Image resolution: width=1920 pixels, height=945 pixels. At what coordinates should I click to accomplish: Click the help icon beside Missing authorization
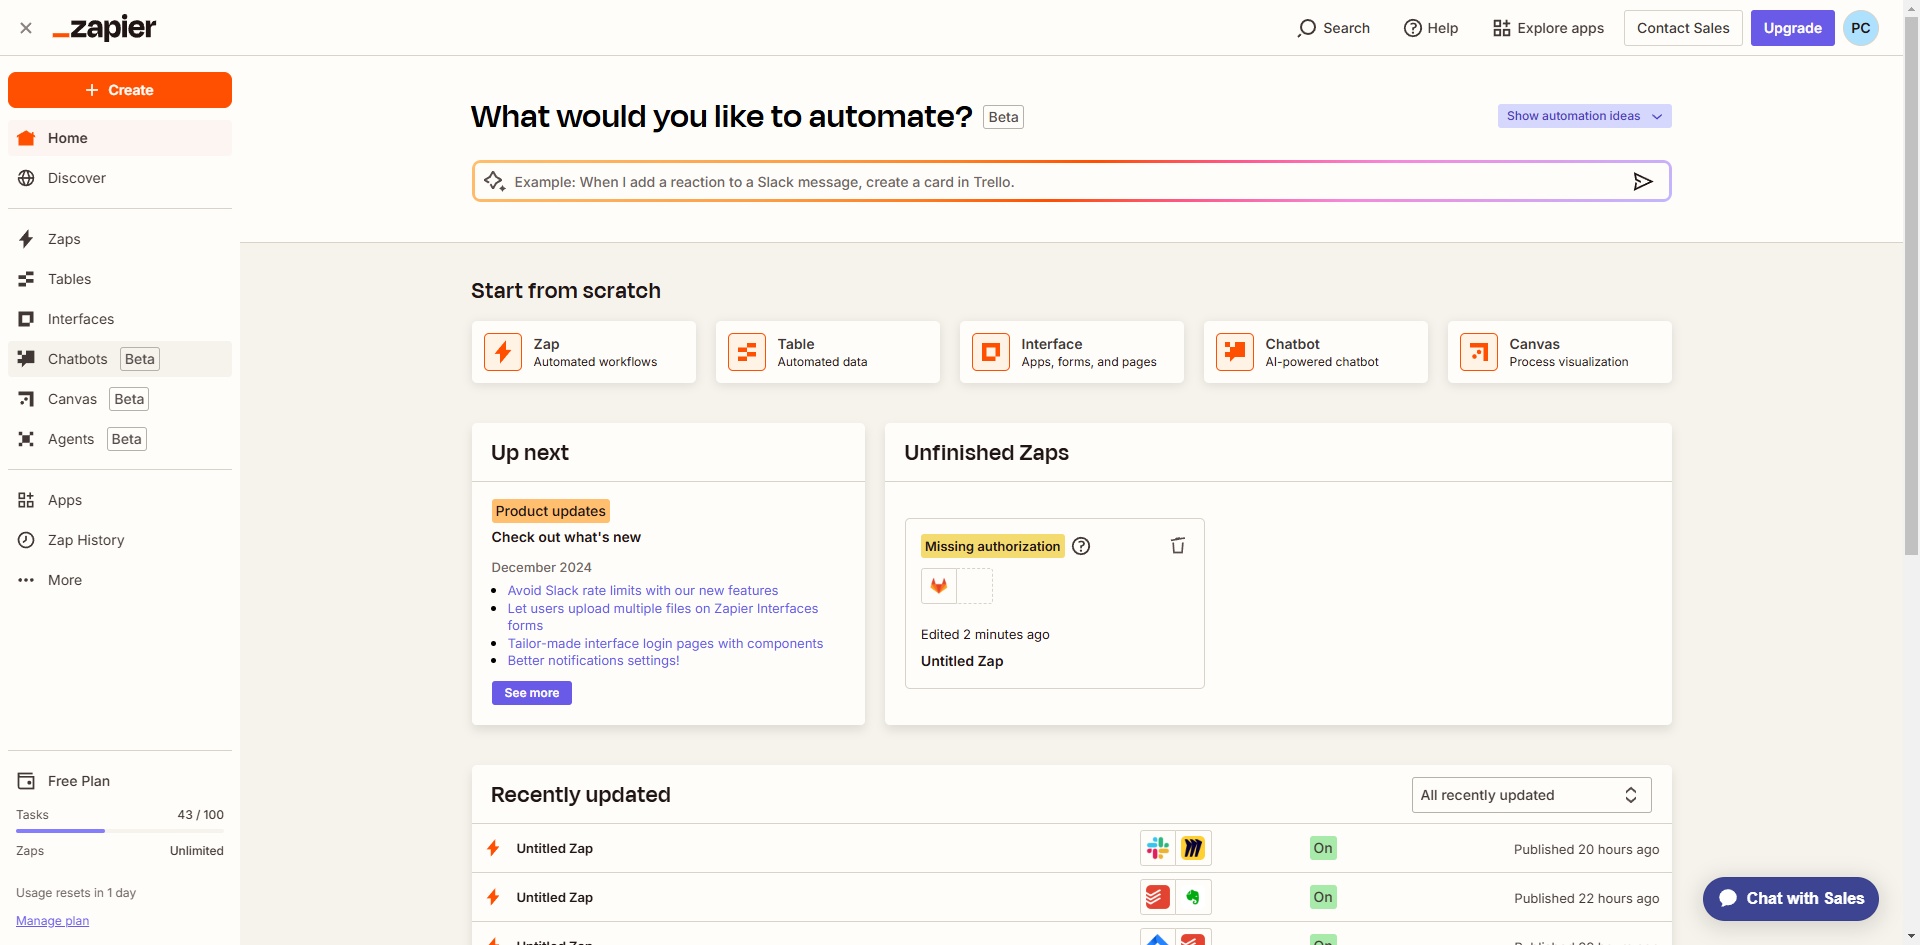pos(1081,546)
